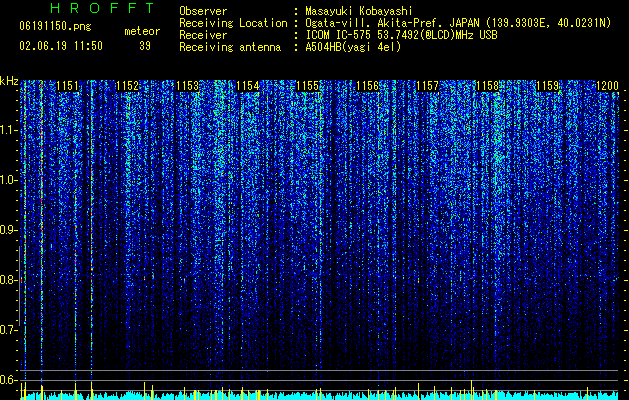Click the Receiving antenna label
Image resolution: width=629 pixels, height=400 pixels.
pos(230,47)
